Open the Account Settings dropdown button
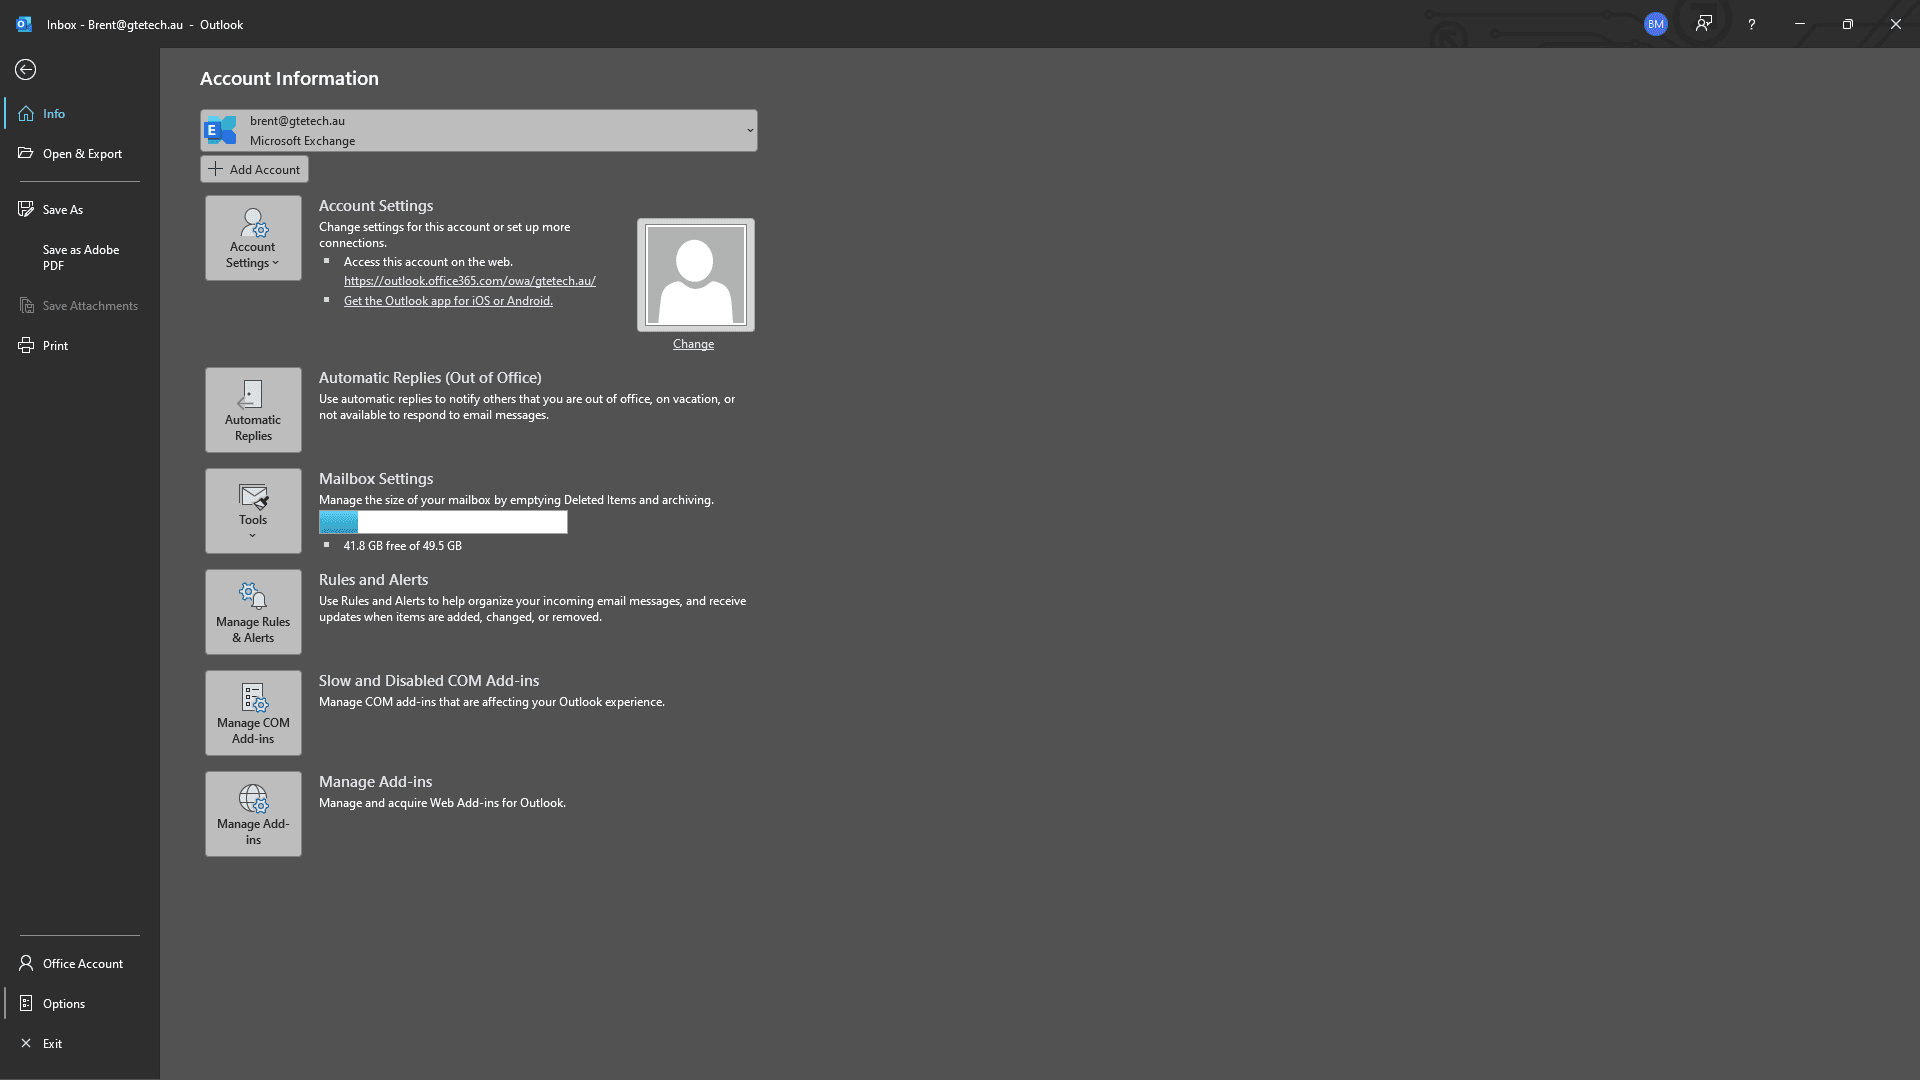The width and height of the screenshot is (1920, 1080). coord(253,238)
